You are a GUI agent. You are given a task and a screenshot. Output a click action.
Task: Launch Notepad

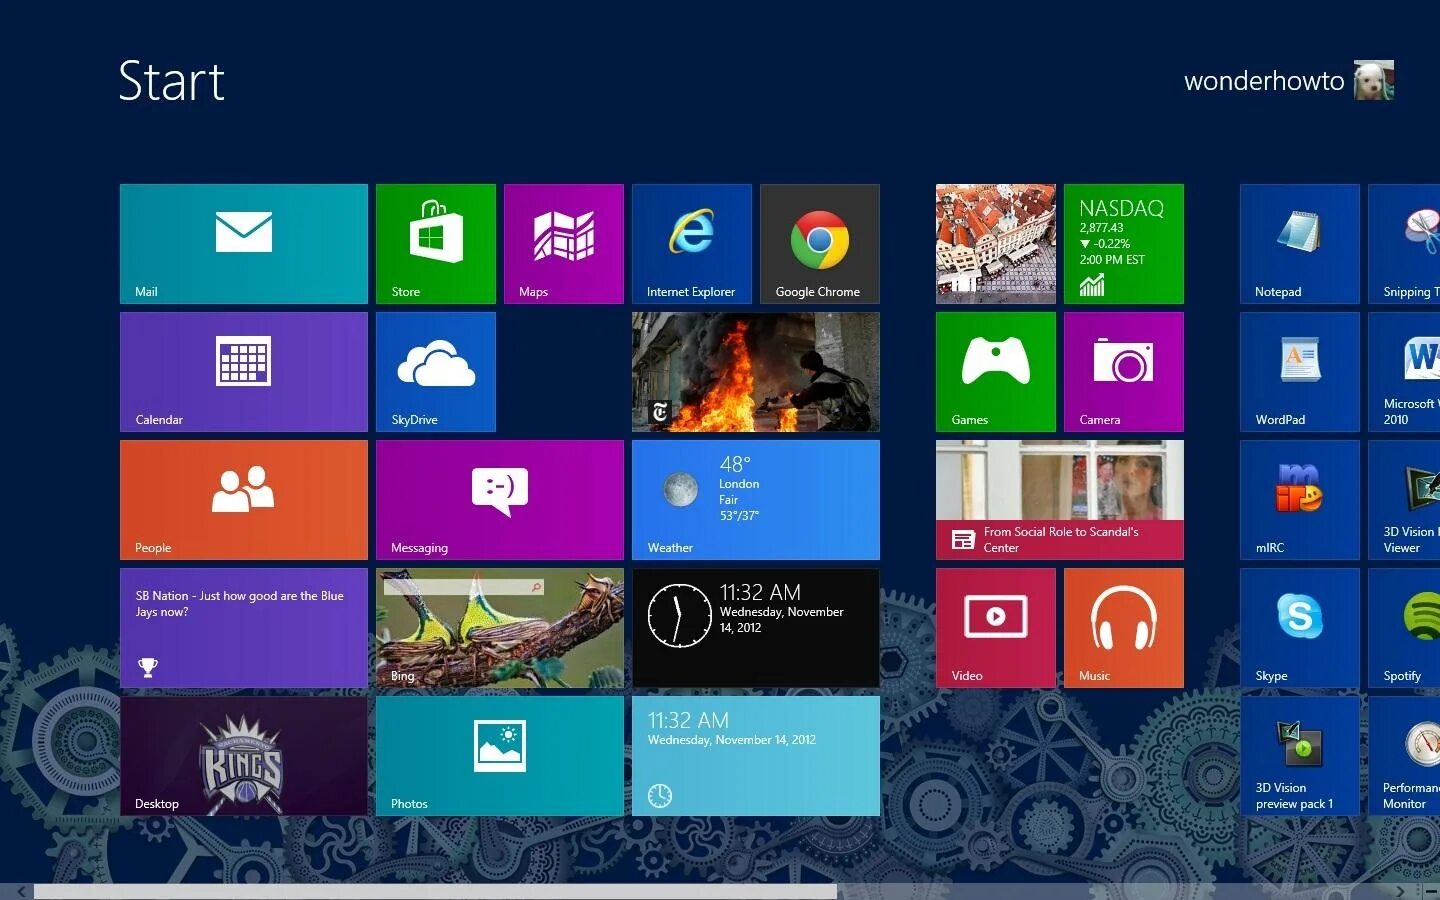pos(1300,244)
